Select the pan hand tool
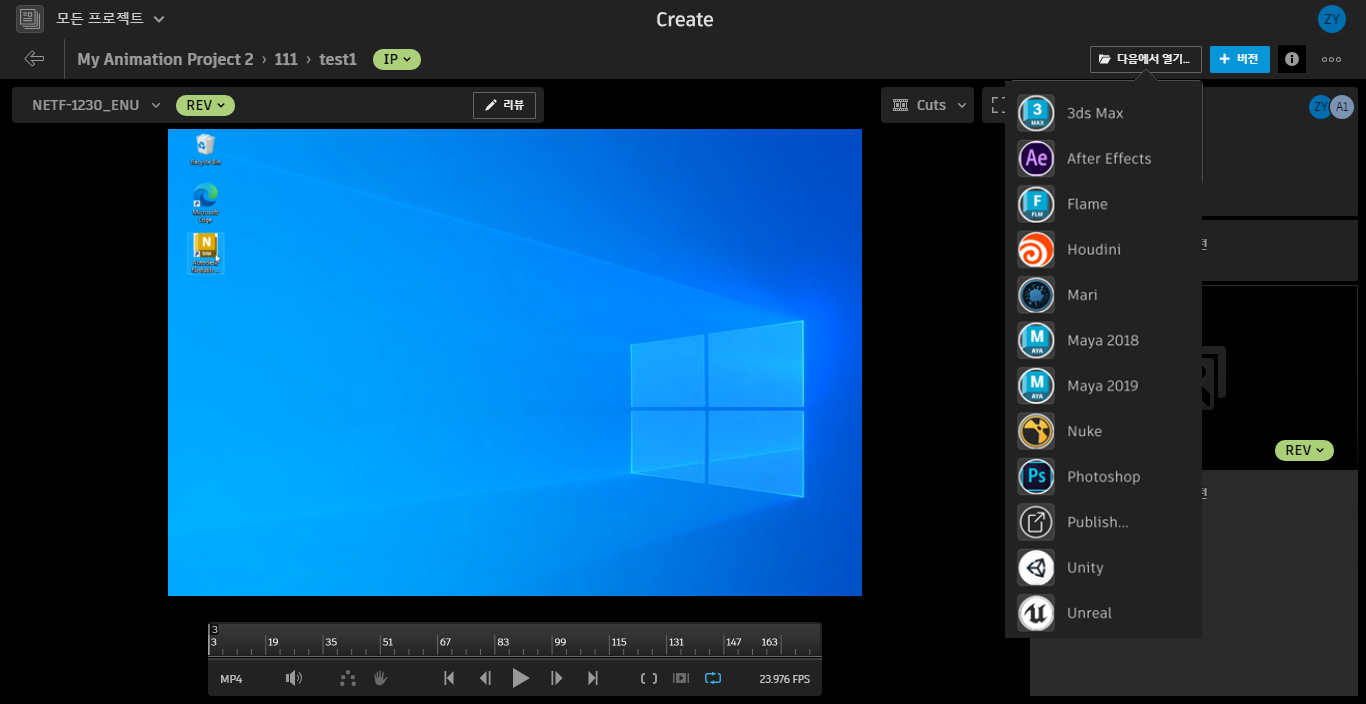 click(380, 678)
